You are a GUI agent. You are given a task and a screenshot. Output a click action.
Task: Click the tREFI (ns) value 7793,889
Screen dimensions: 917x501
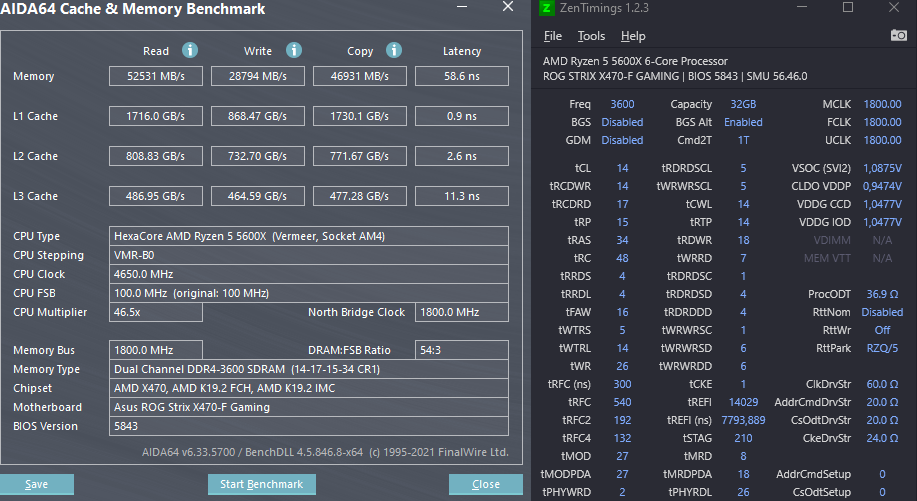743,420
